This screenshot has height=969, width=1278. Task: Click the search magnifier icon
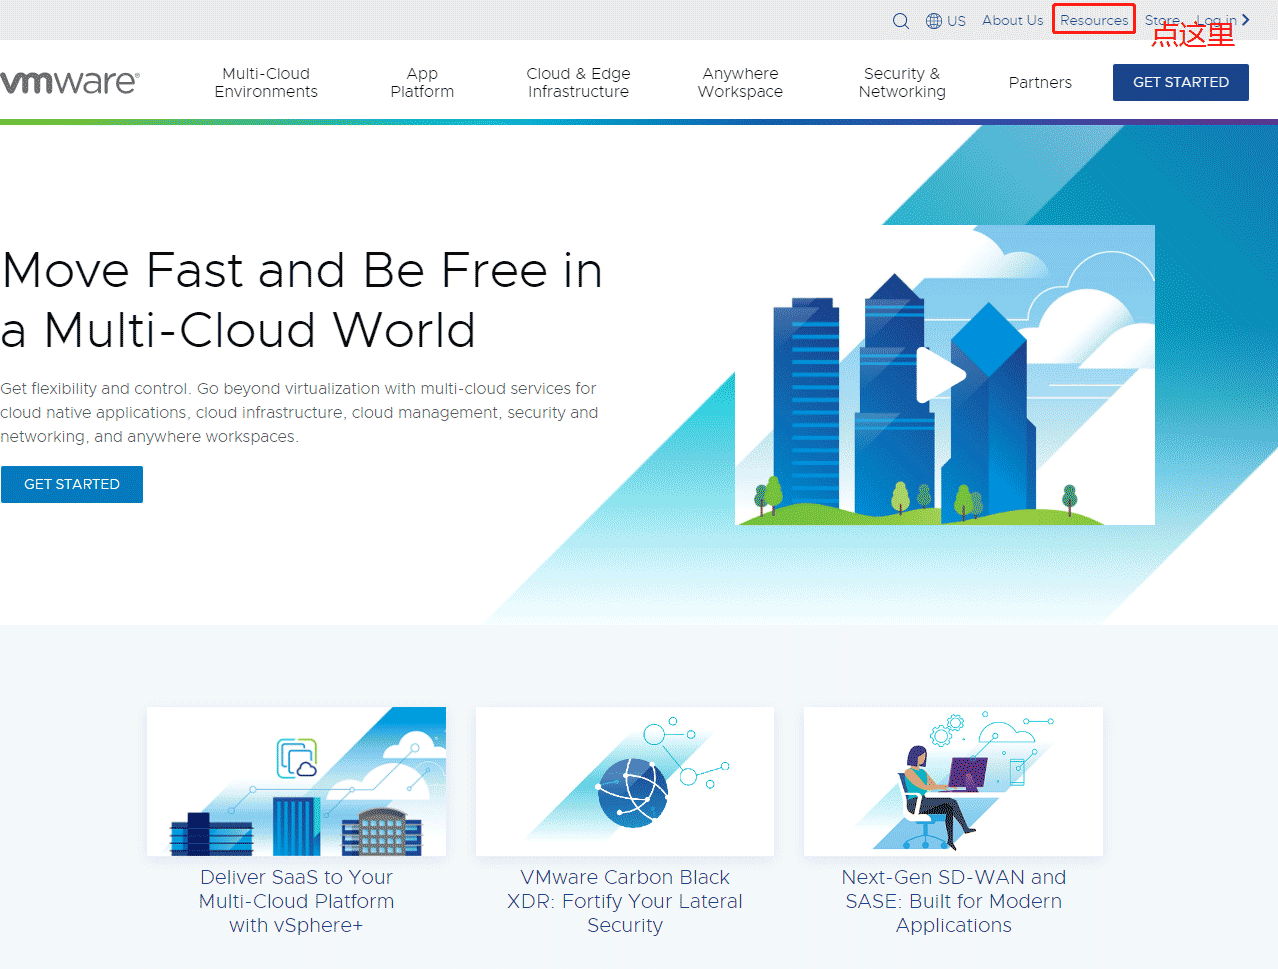click(901, 21)
